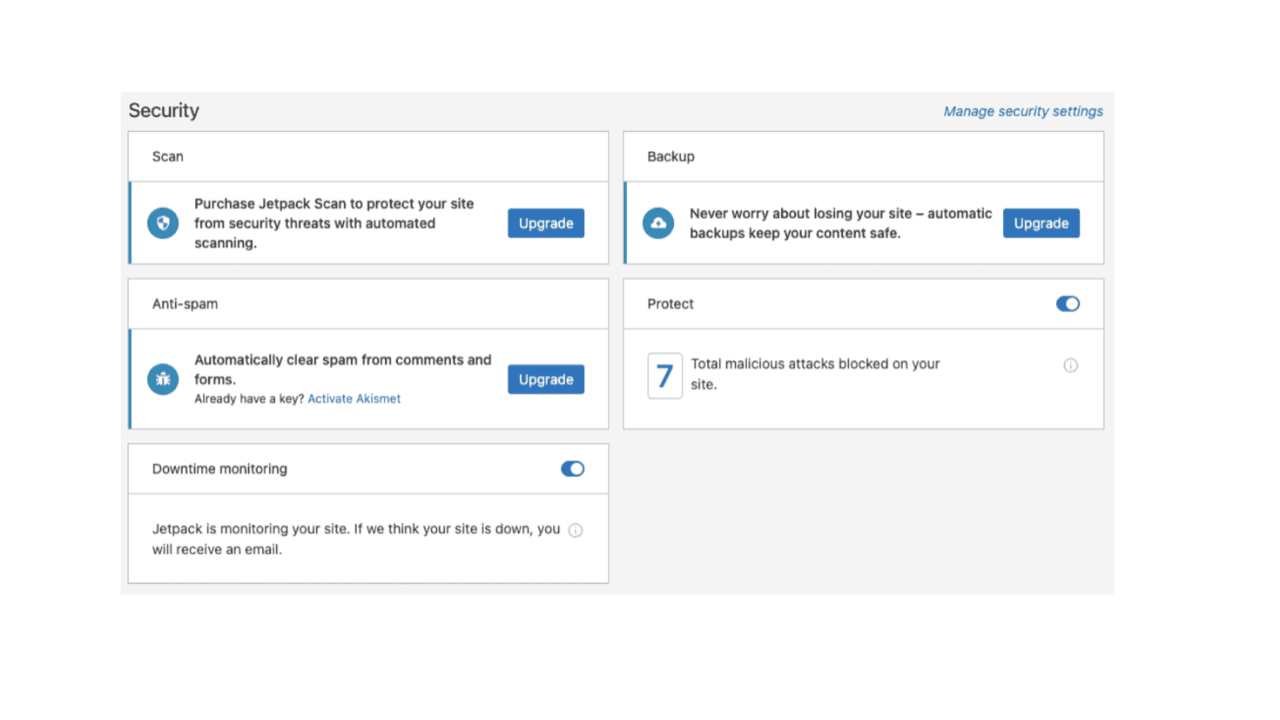This screenshot has height=720, width=1280.
Task: Click the 'Never worry about losing your site' text
Action: (841, 223)
